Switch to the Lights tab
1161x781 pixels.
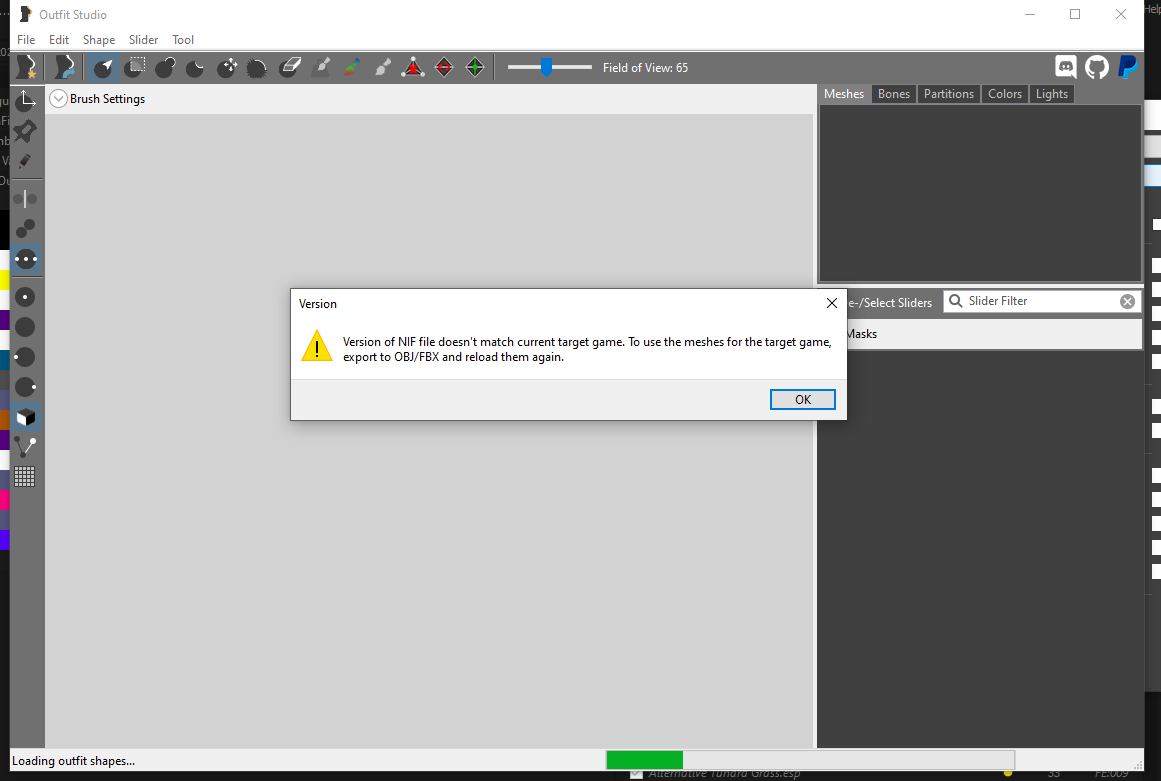(1051, 94)
